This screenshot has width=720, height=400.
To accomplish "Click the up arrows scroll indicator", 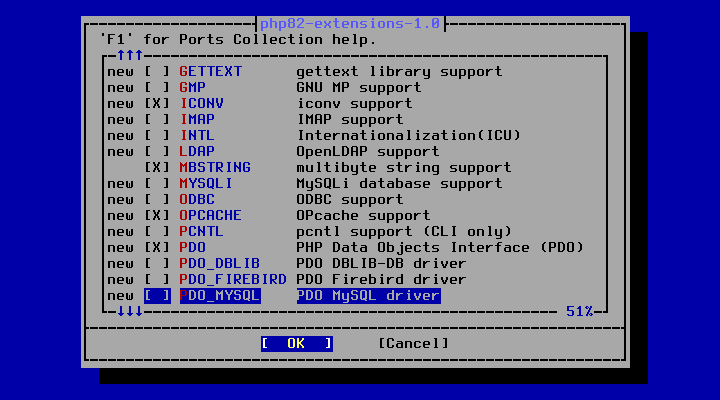I will (x=130, y=56).
